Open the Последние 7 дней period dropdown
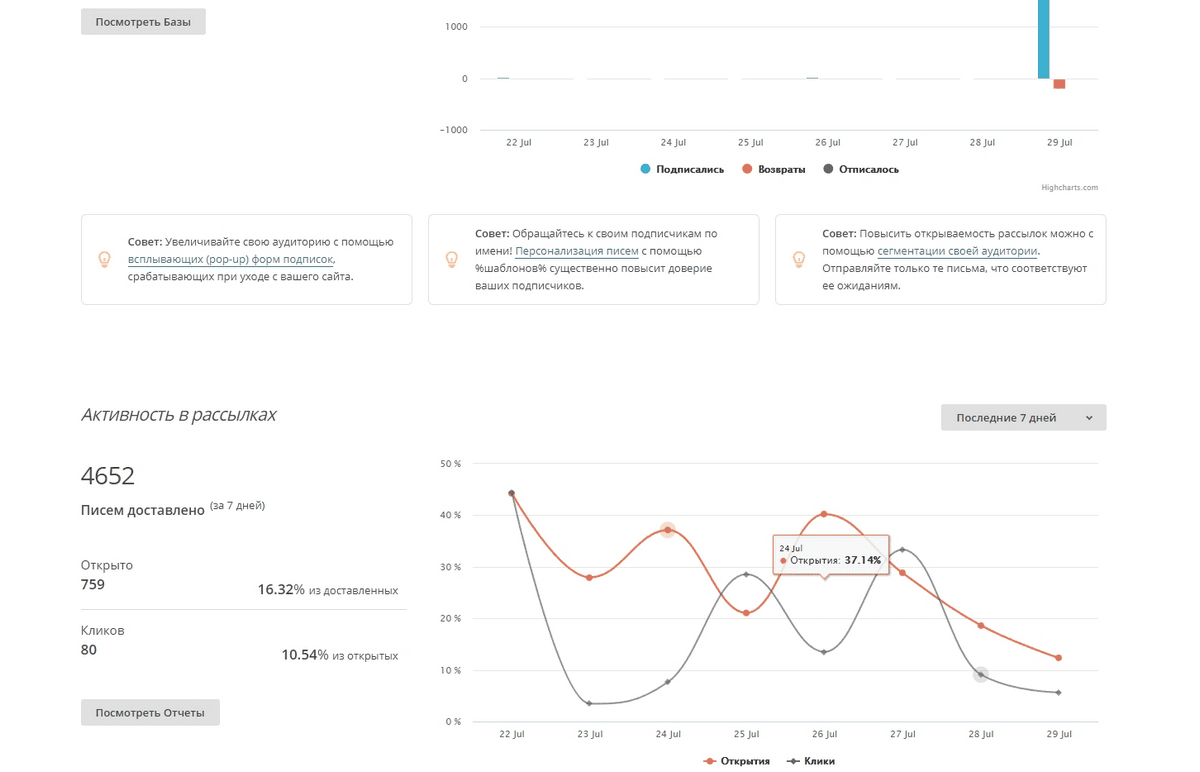This screenshot has height=772, width=1200. pyautogui.click(x=1023, y=418)
